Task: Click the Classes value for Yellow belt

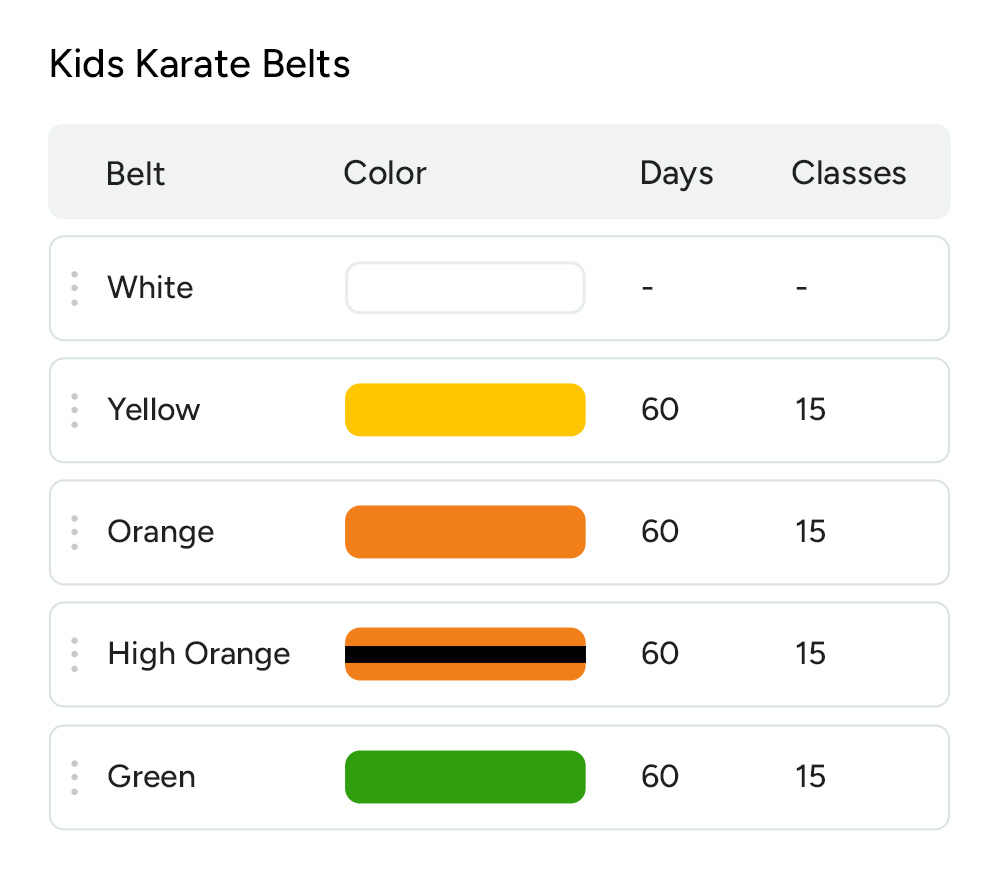Action: pos(811,410)
